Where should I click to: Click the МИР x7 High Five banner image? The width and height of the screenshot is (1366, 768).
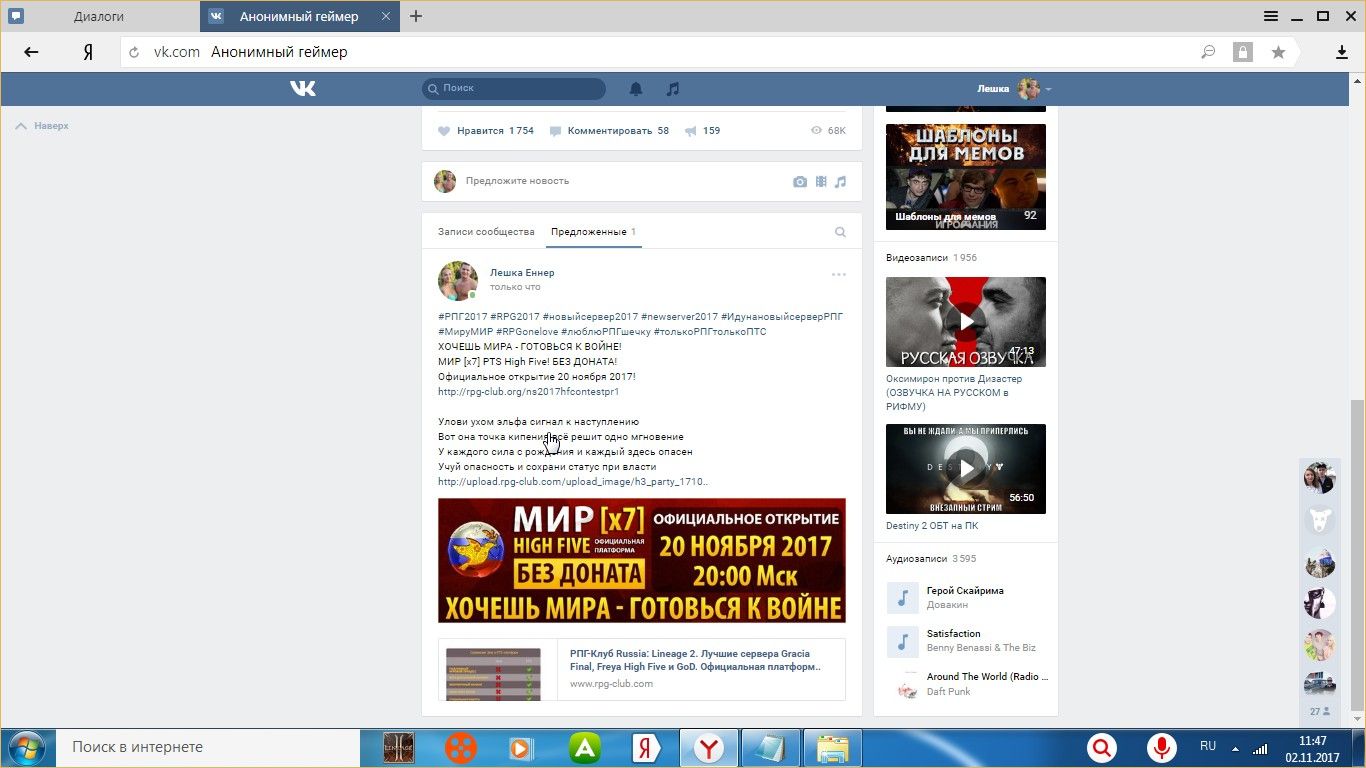pyautogui.click(x=642, y=561)
